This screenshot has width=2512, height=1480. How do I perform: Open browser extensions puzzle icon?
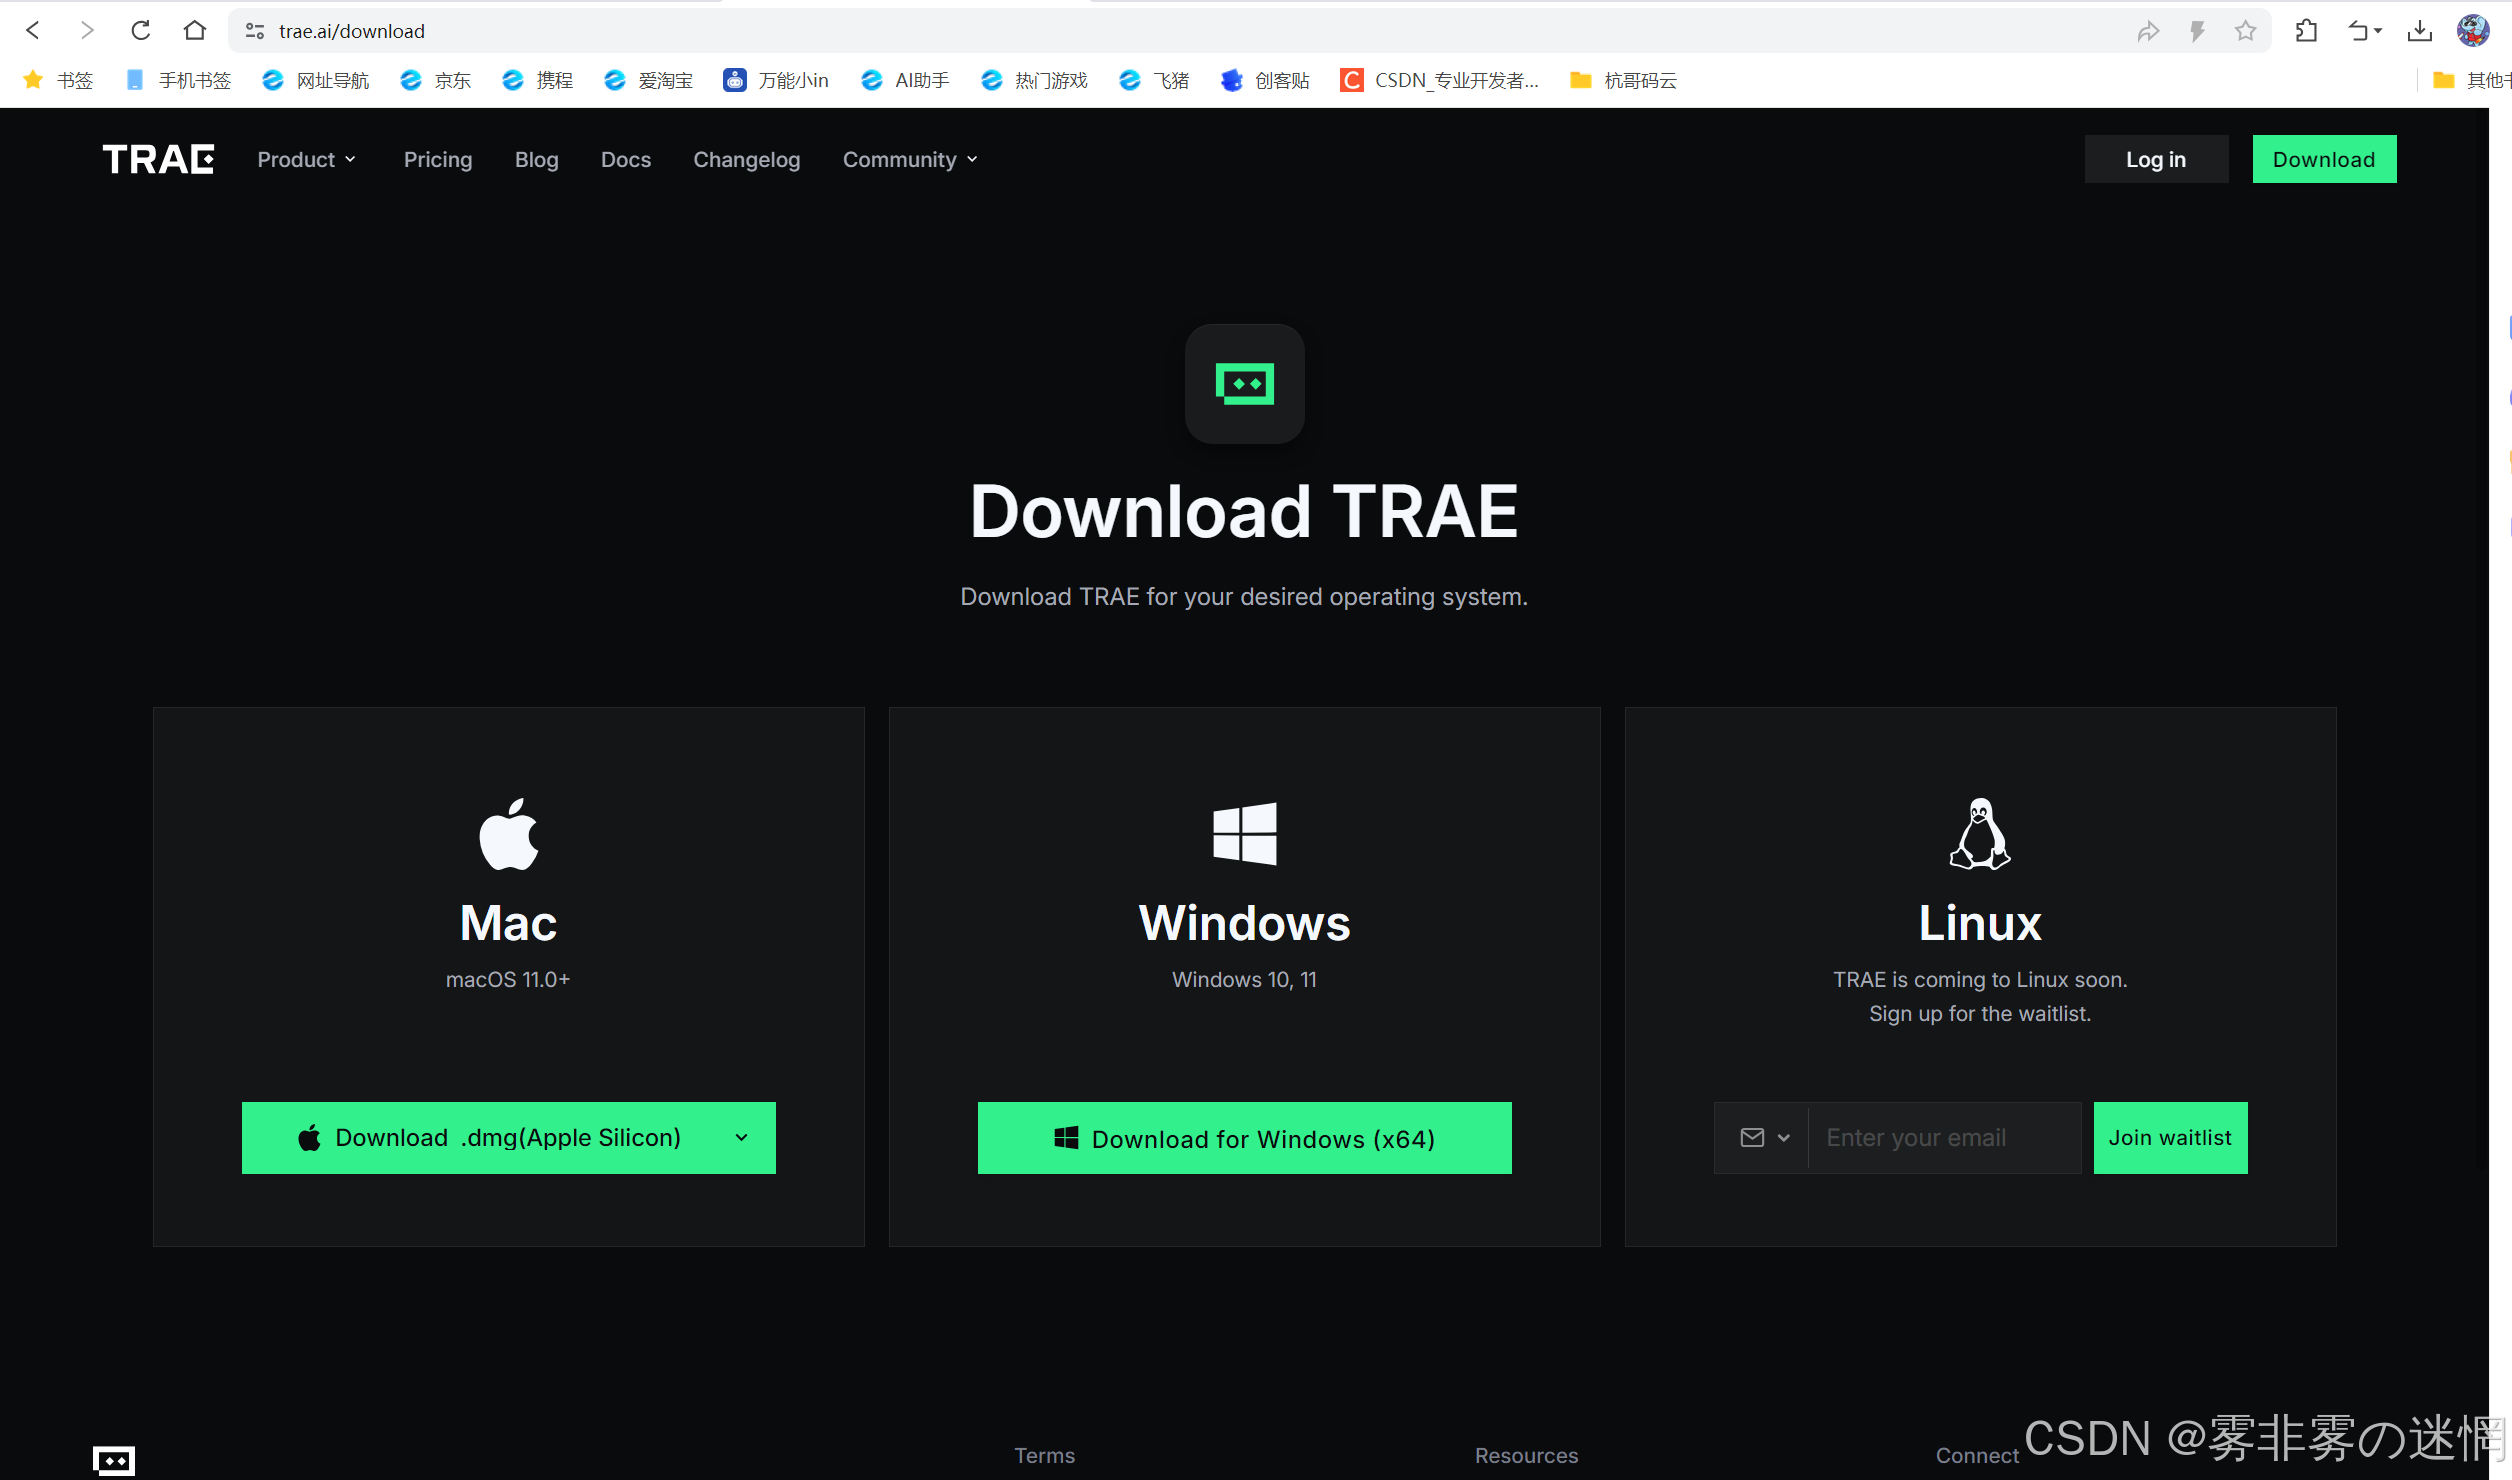pos(2306,31)
